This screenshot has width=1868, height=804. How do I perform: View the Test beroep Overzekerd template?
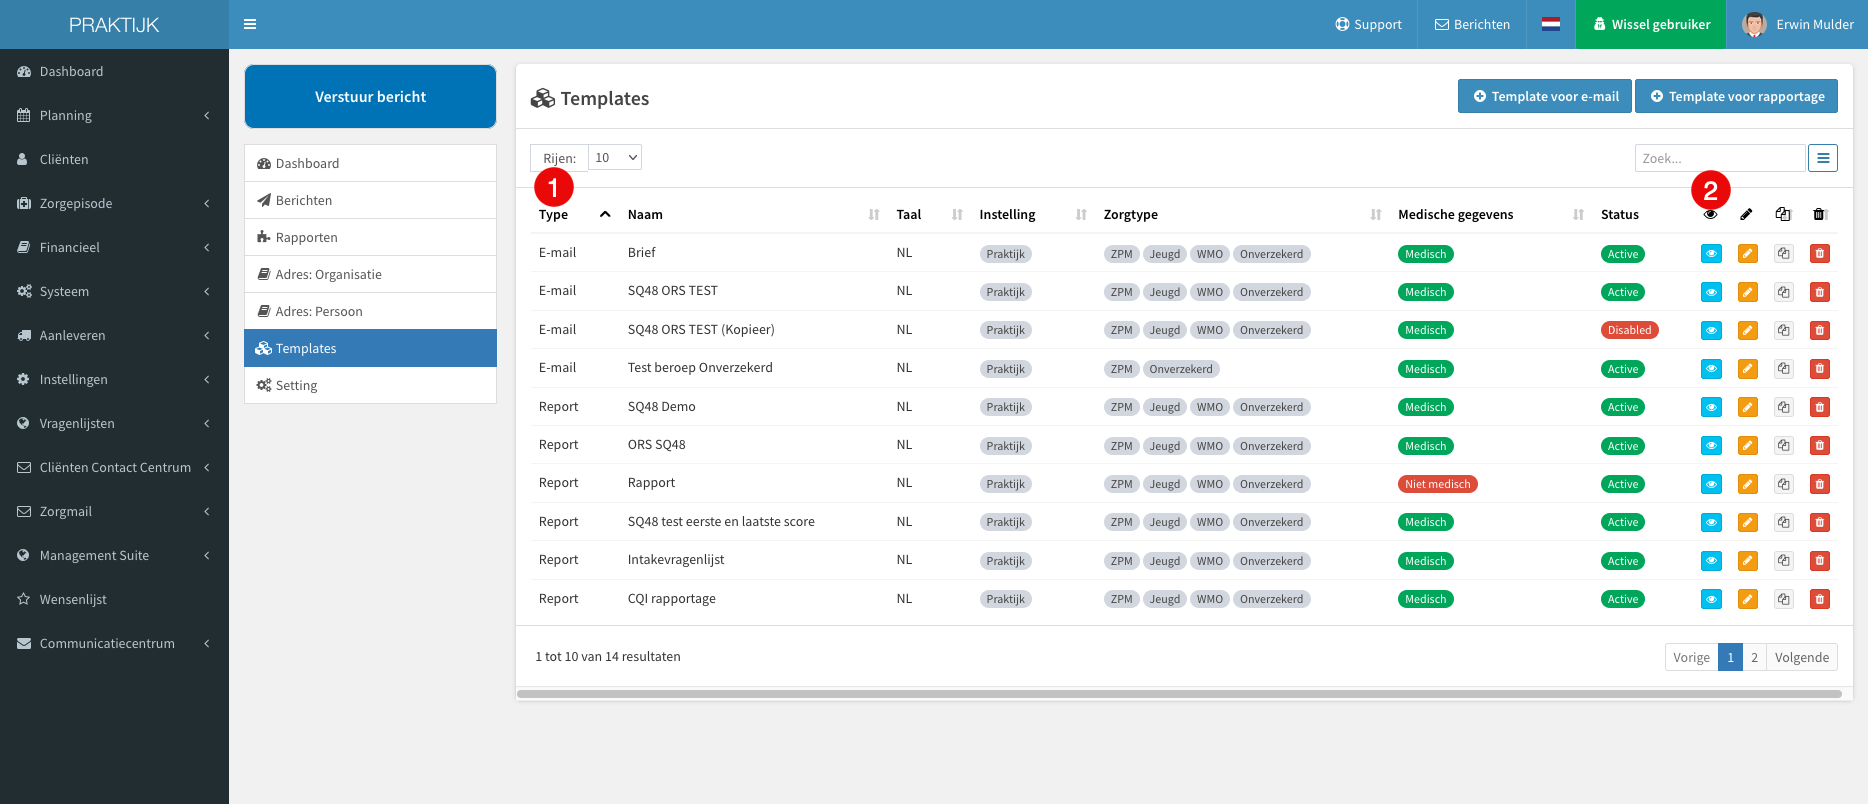pyautogui.click(x=1712, y=369)
